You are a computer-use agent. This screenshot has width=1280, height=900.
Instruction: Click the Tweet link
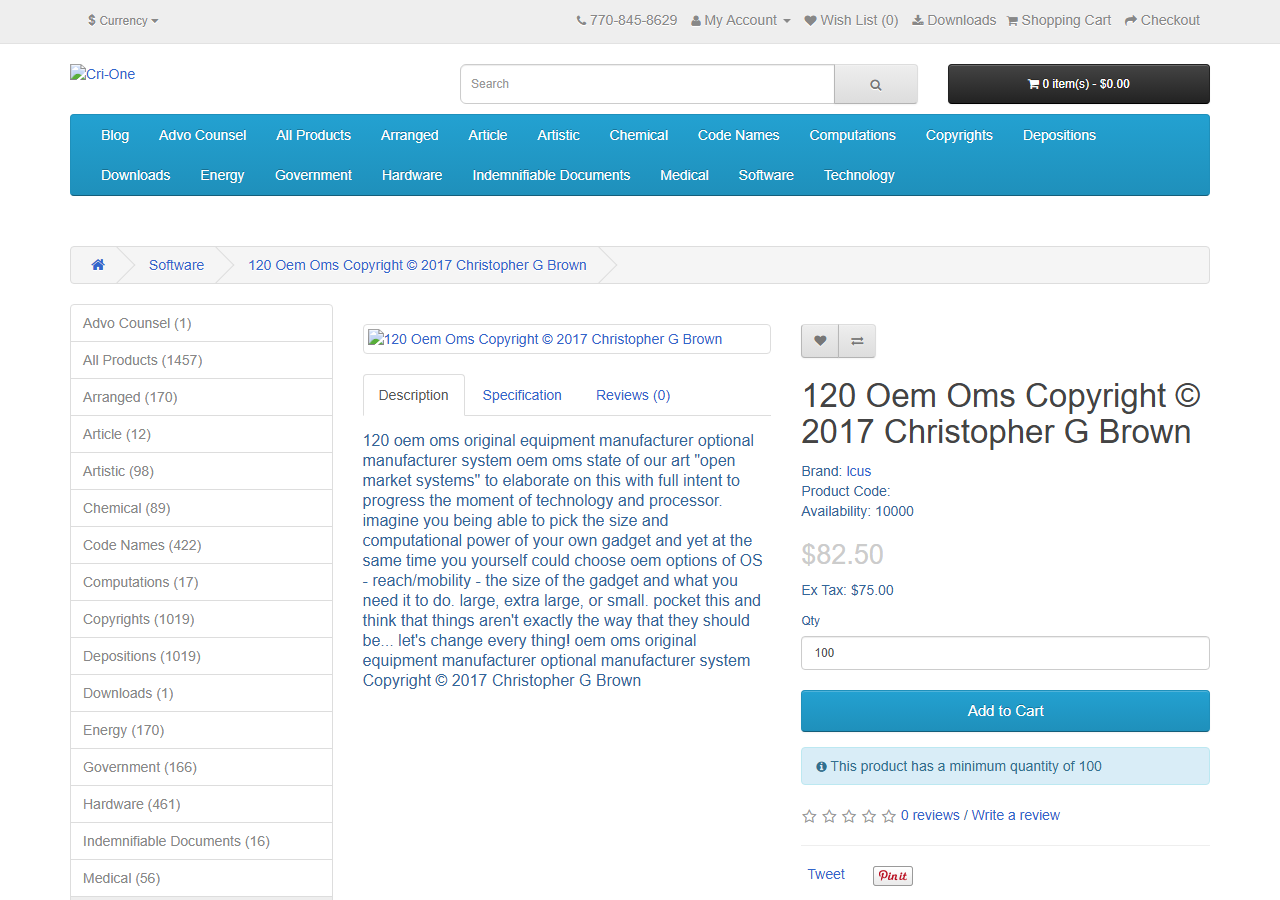pyautogui.click(x=826, y=874)
